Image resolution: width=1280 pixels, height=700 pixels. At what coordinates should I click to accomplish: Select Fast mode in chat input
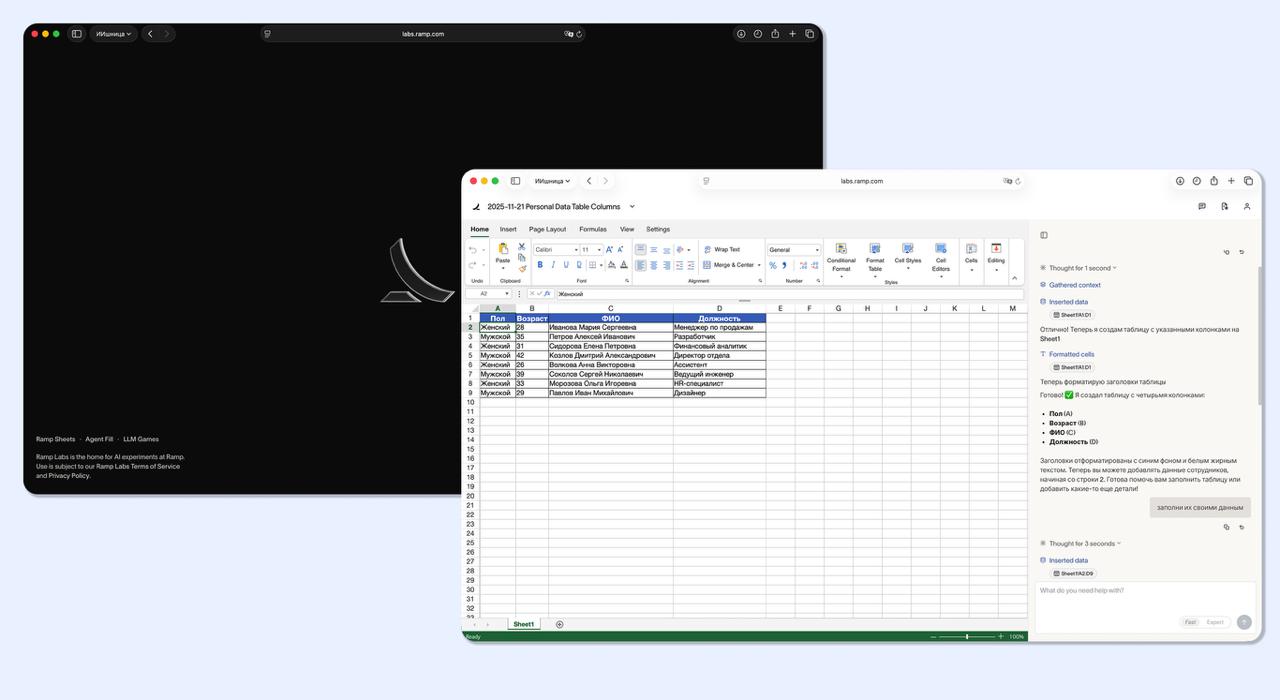[x=1190, y=622]
